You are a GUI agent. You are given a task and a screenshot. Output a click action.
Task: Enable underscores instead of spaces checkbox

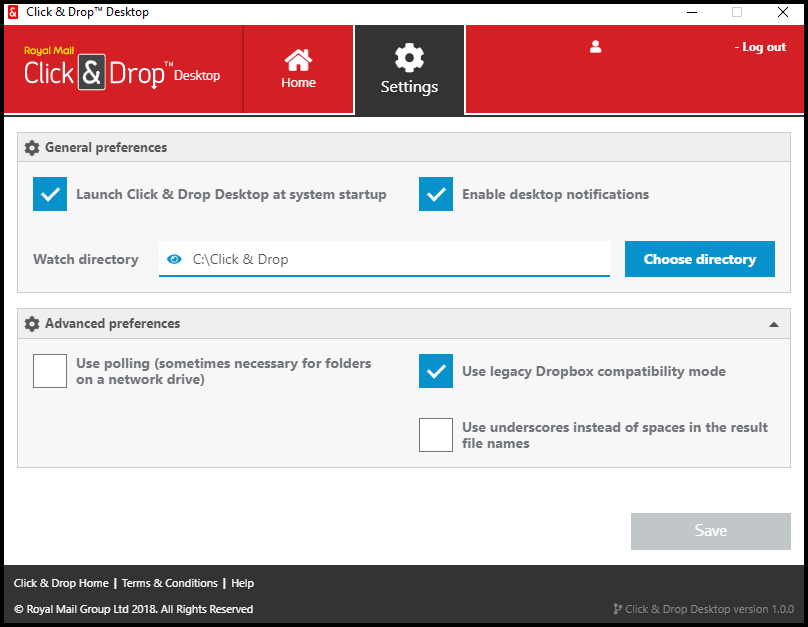click(436, 435)
